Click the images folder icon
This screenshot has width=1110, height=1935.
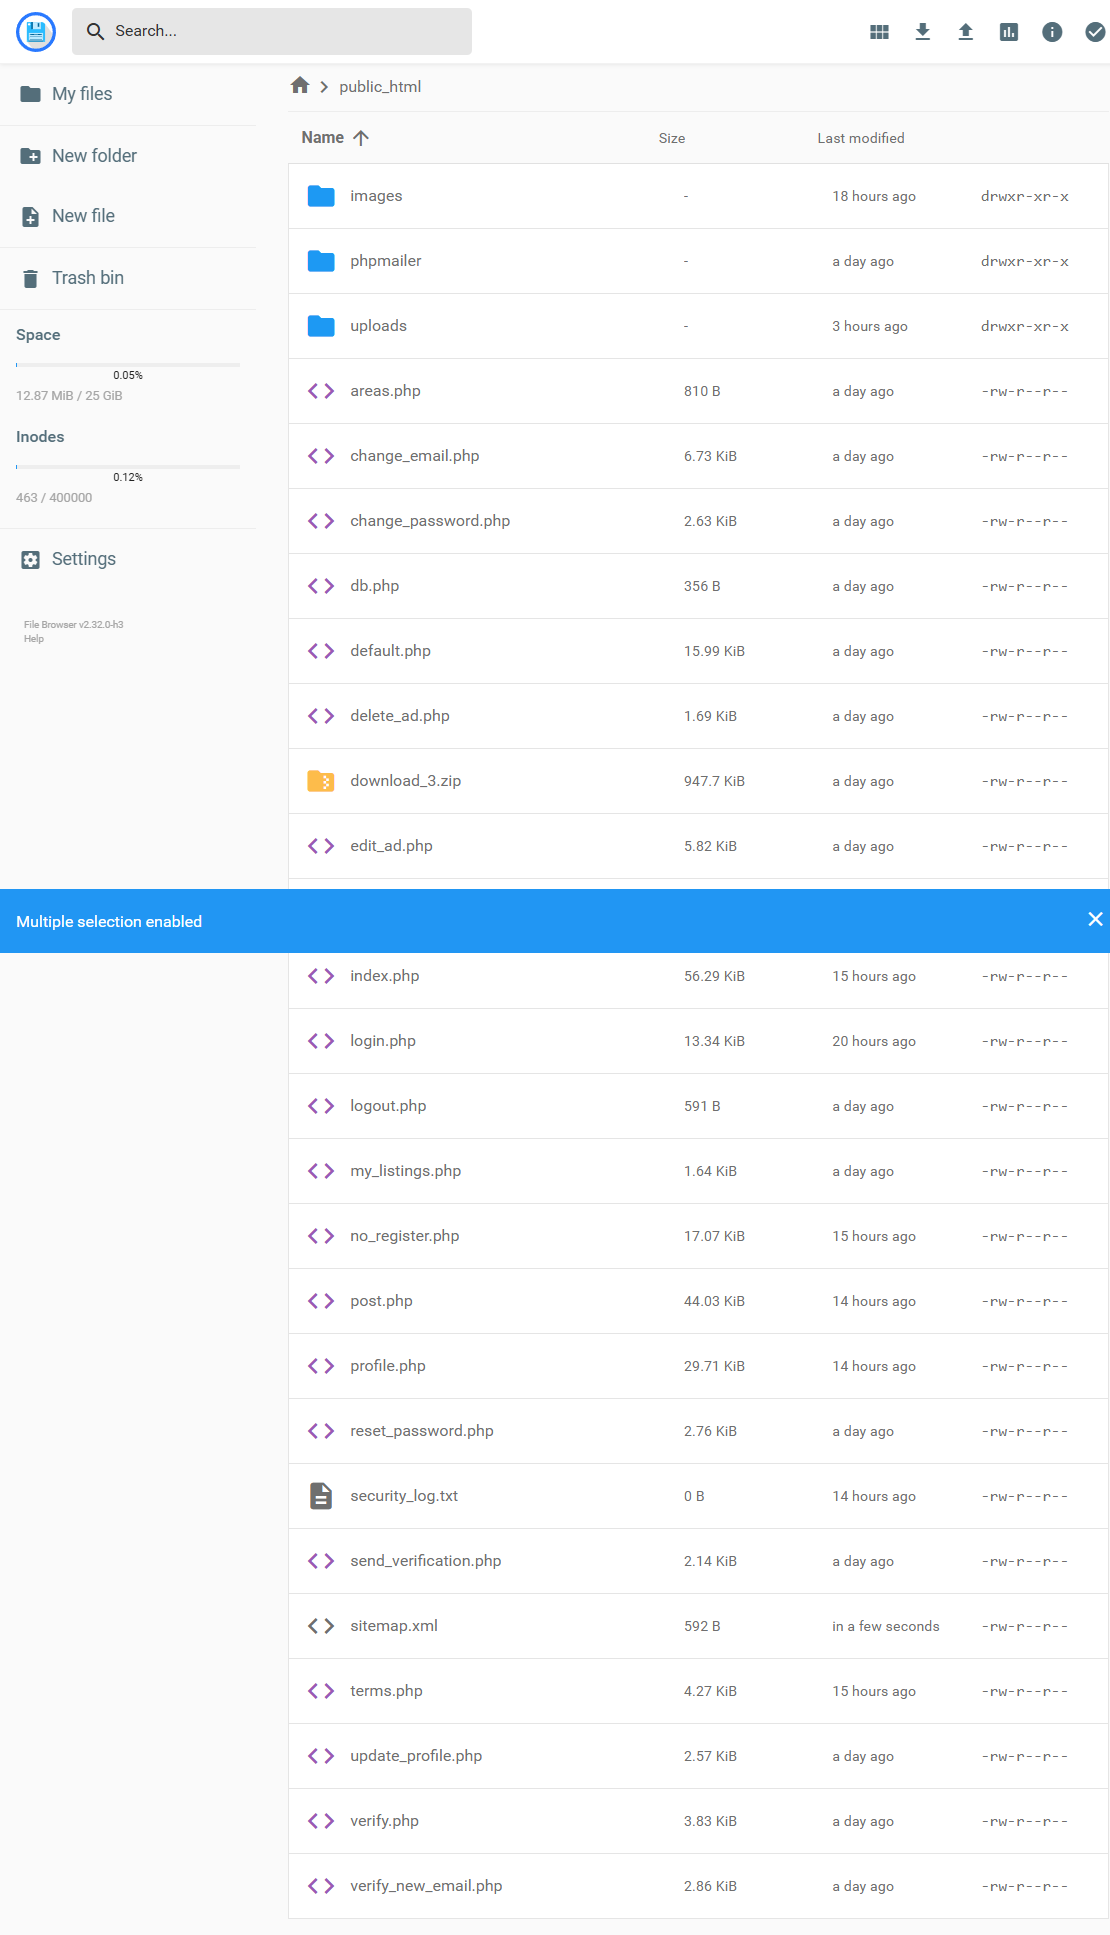(321, 196)
